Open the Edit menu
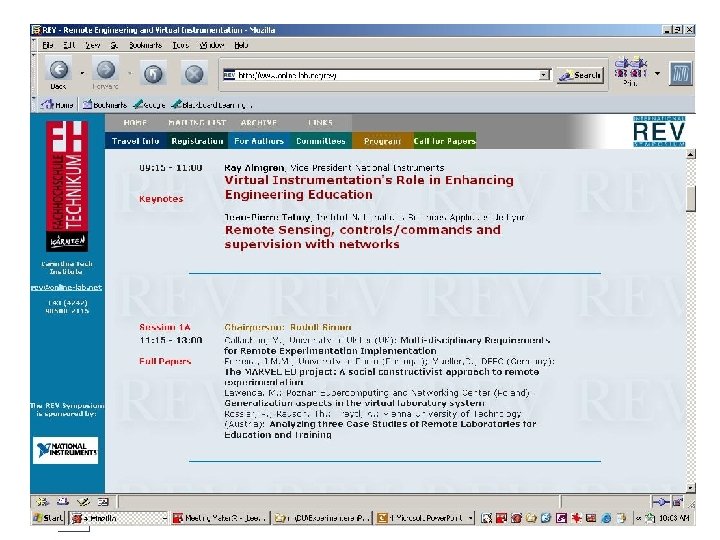The image size is (720, 540). (69, 45)
